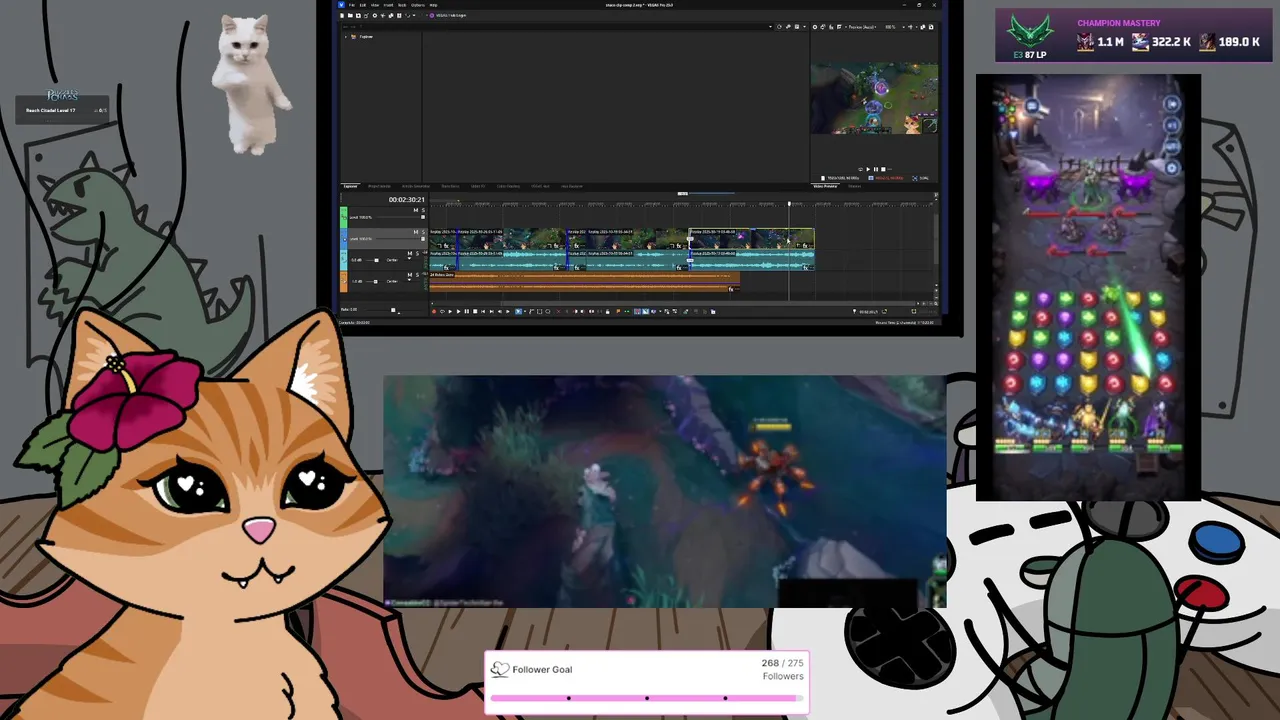The image size is (1280, 720).
Task: Click Pause in the timeline transport bar
Action: point(467,311)
